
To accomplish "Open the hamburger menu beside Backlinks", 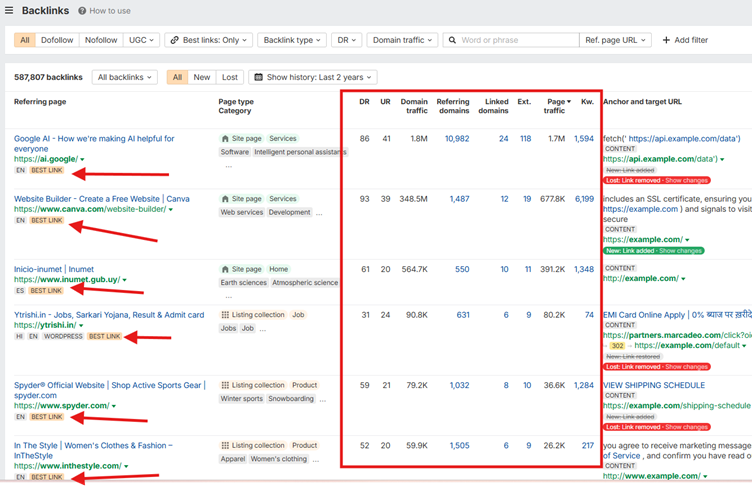I will pyautogui.click(x=9, y=10).
